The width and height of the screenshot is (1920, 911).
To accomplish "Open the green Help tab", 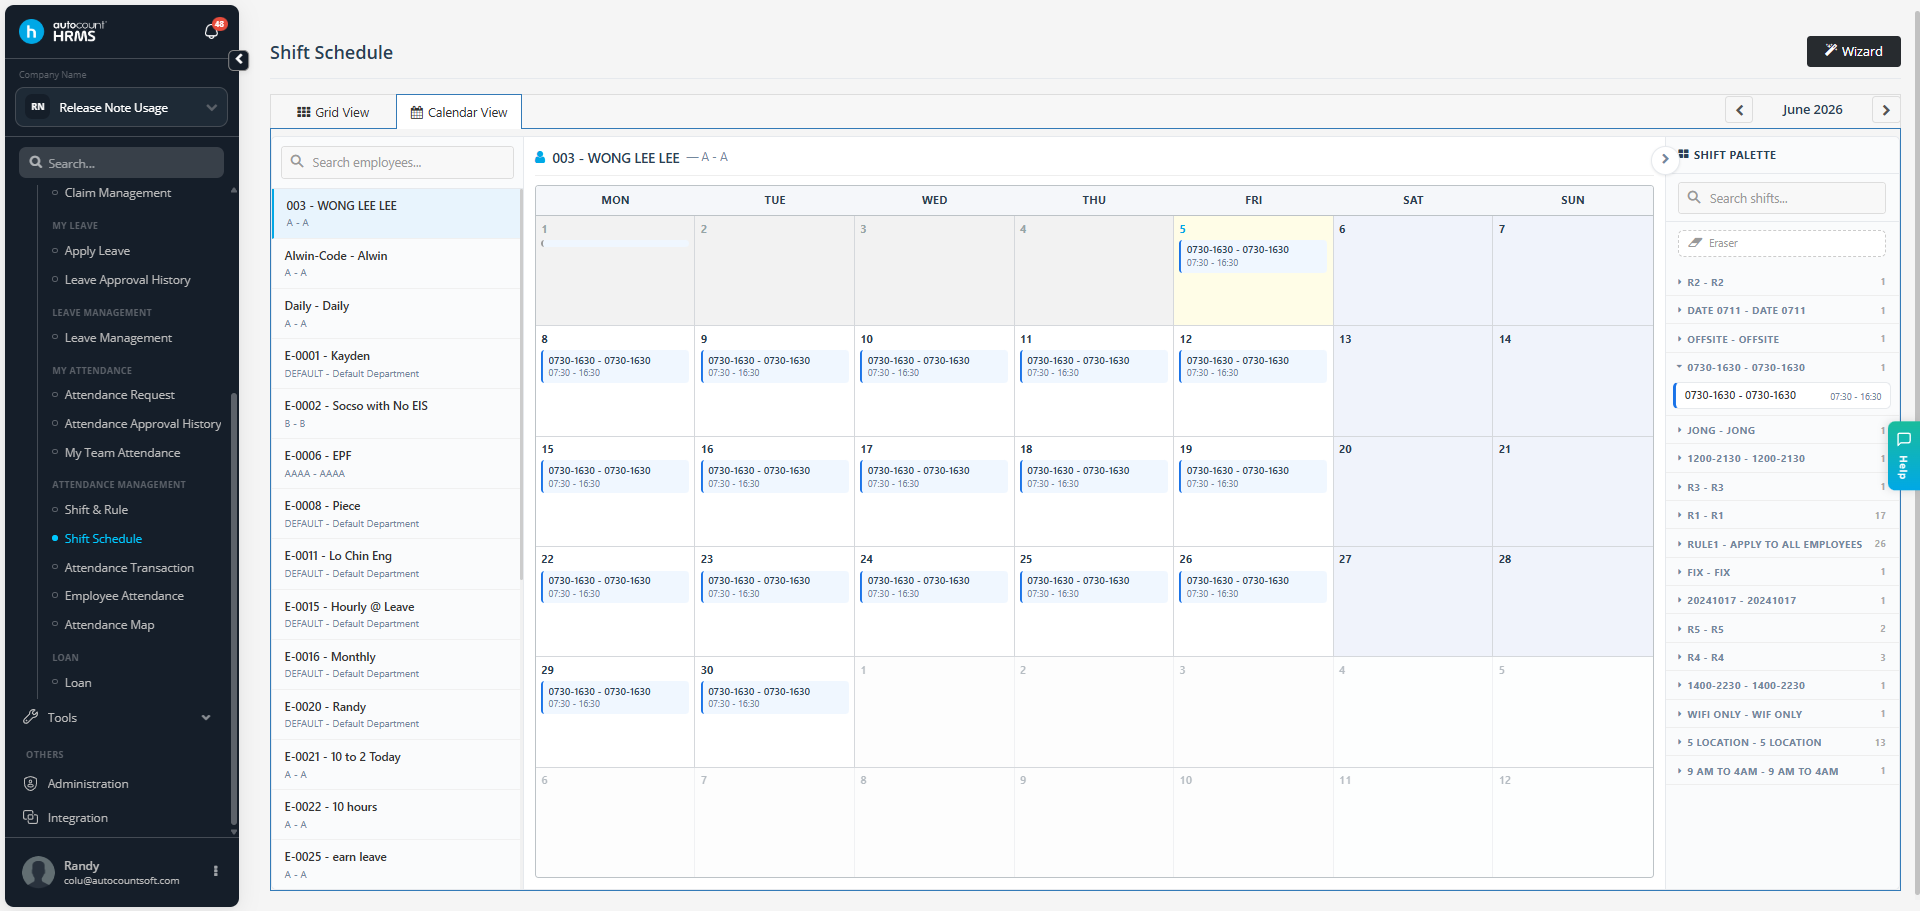I will [x=1903, y=456].
